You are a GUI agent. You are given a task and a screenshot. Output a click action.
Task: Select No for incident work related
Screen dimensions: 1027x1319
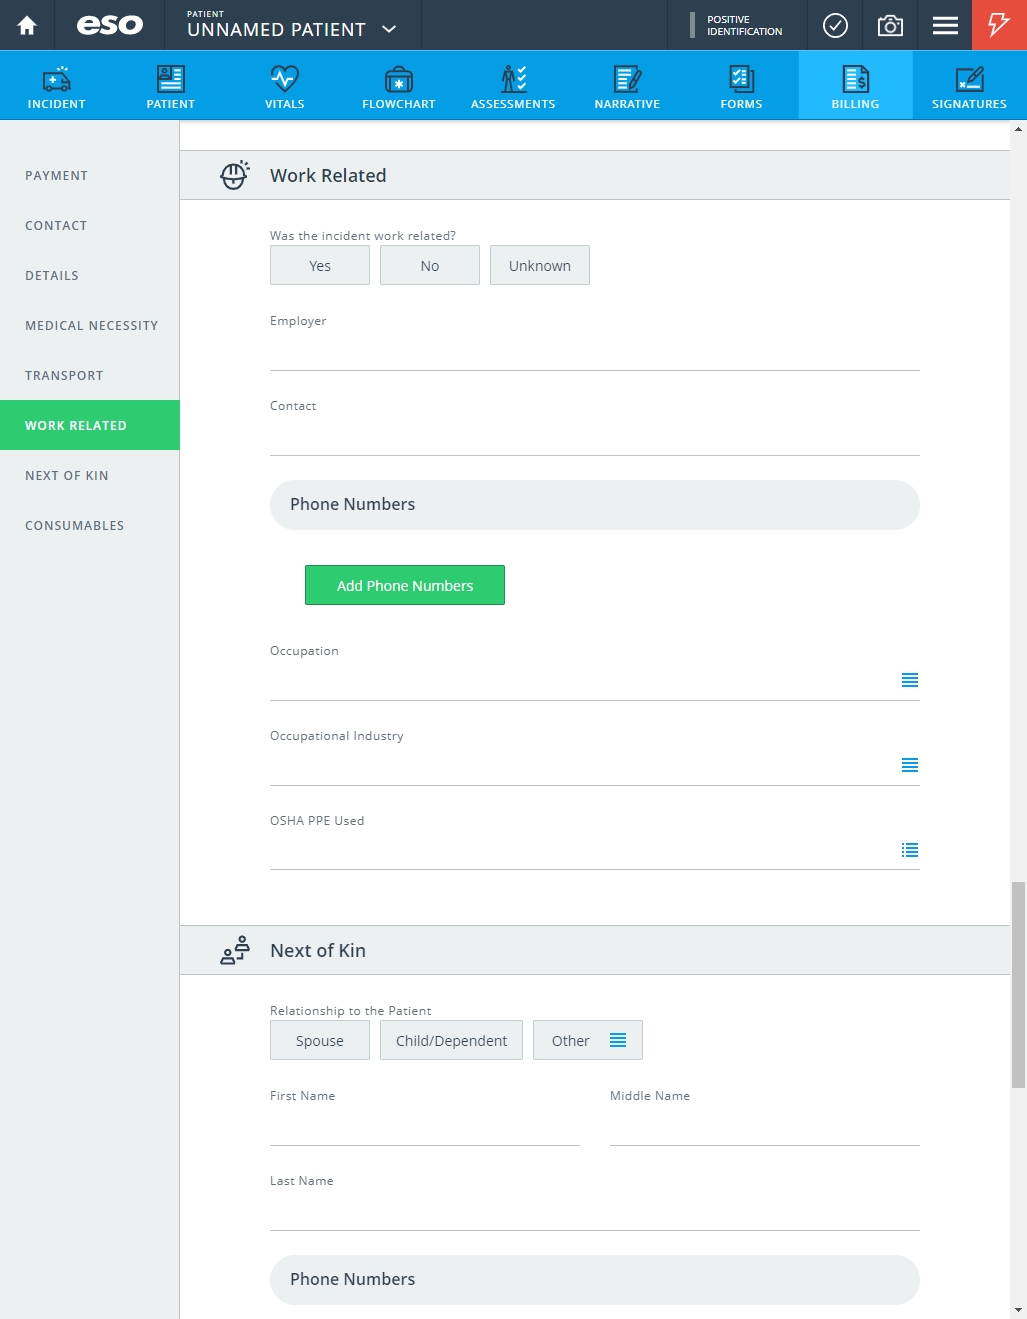tap(430, 265)
